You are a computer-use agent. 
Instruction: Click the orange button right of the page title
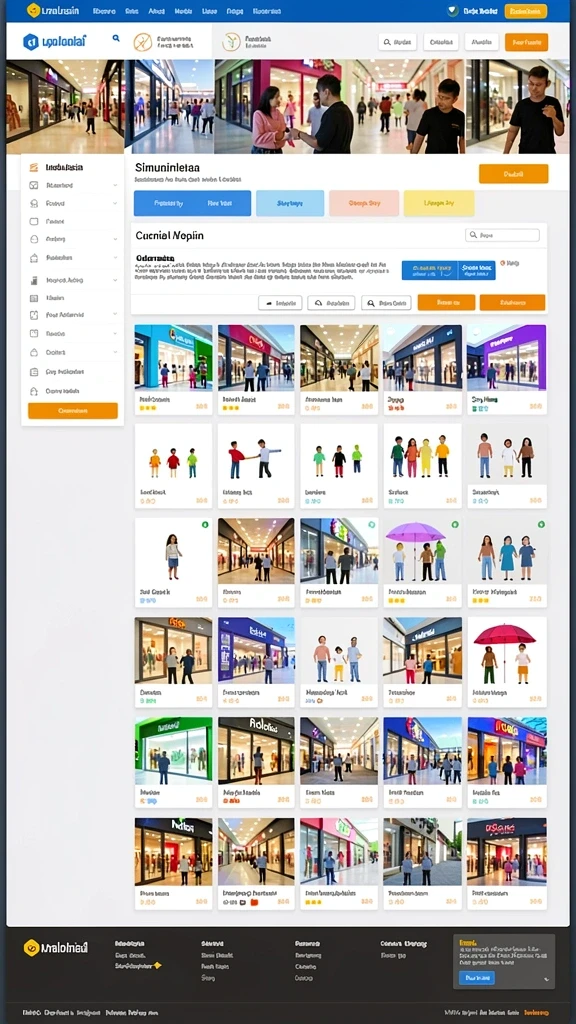(513, 174)
